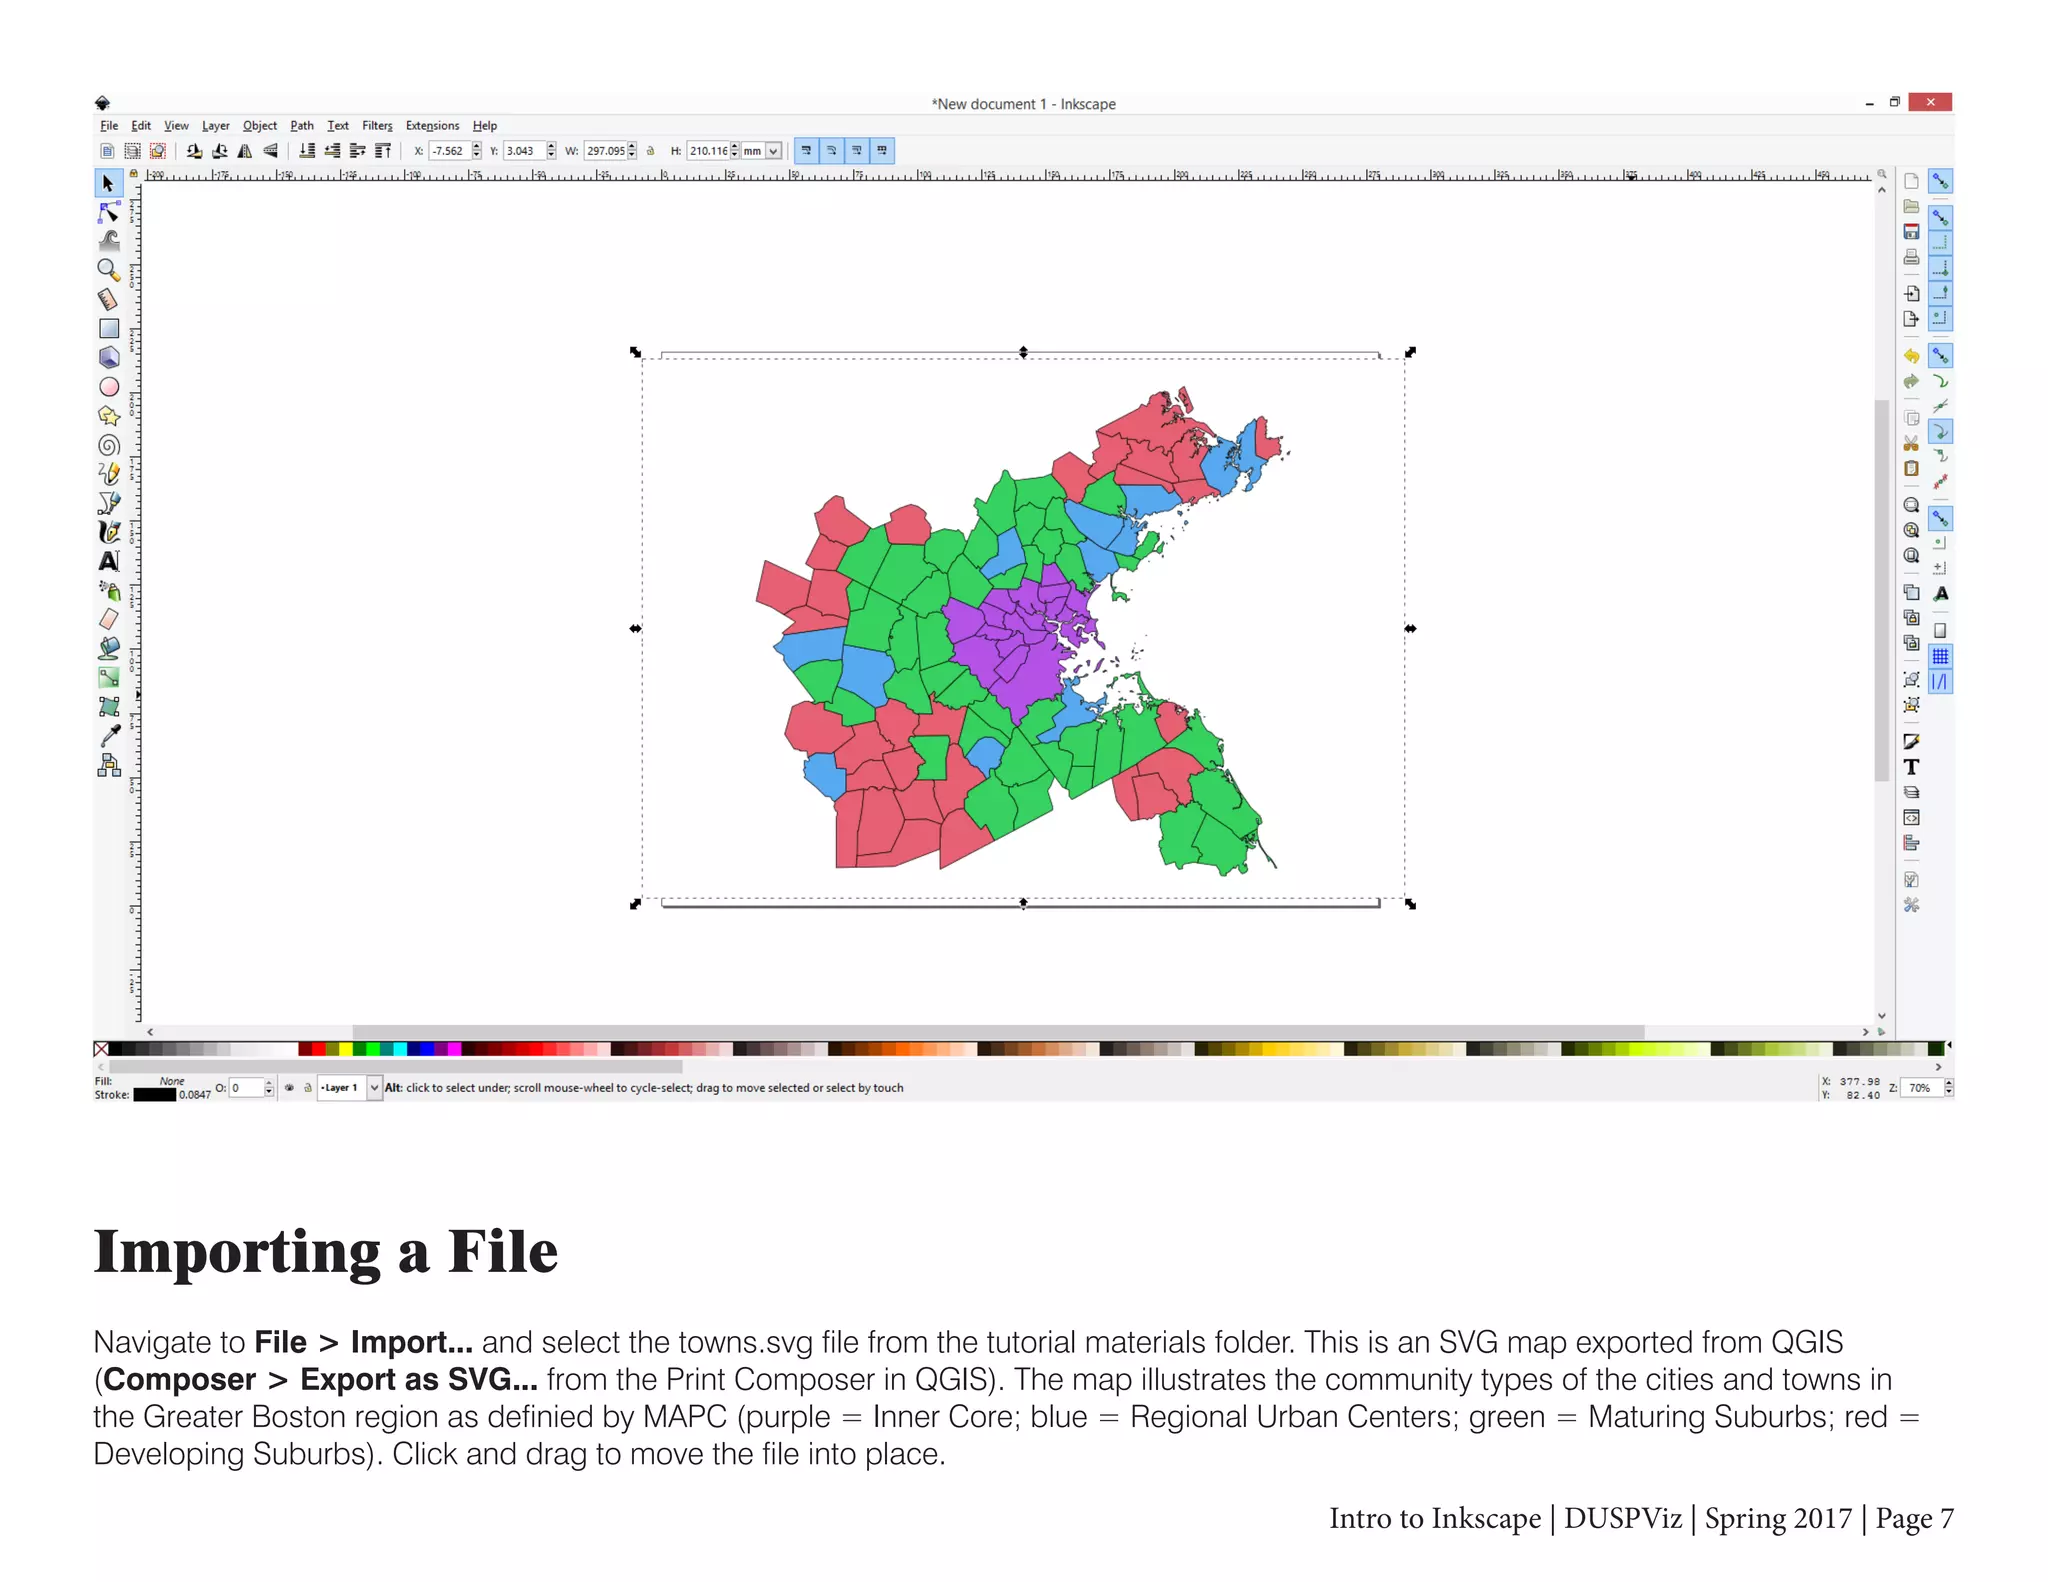Activate the Spiral tool
The width and height of the screenshot is (2048, 1582).
[x=109, y=445]
